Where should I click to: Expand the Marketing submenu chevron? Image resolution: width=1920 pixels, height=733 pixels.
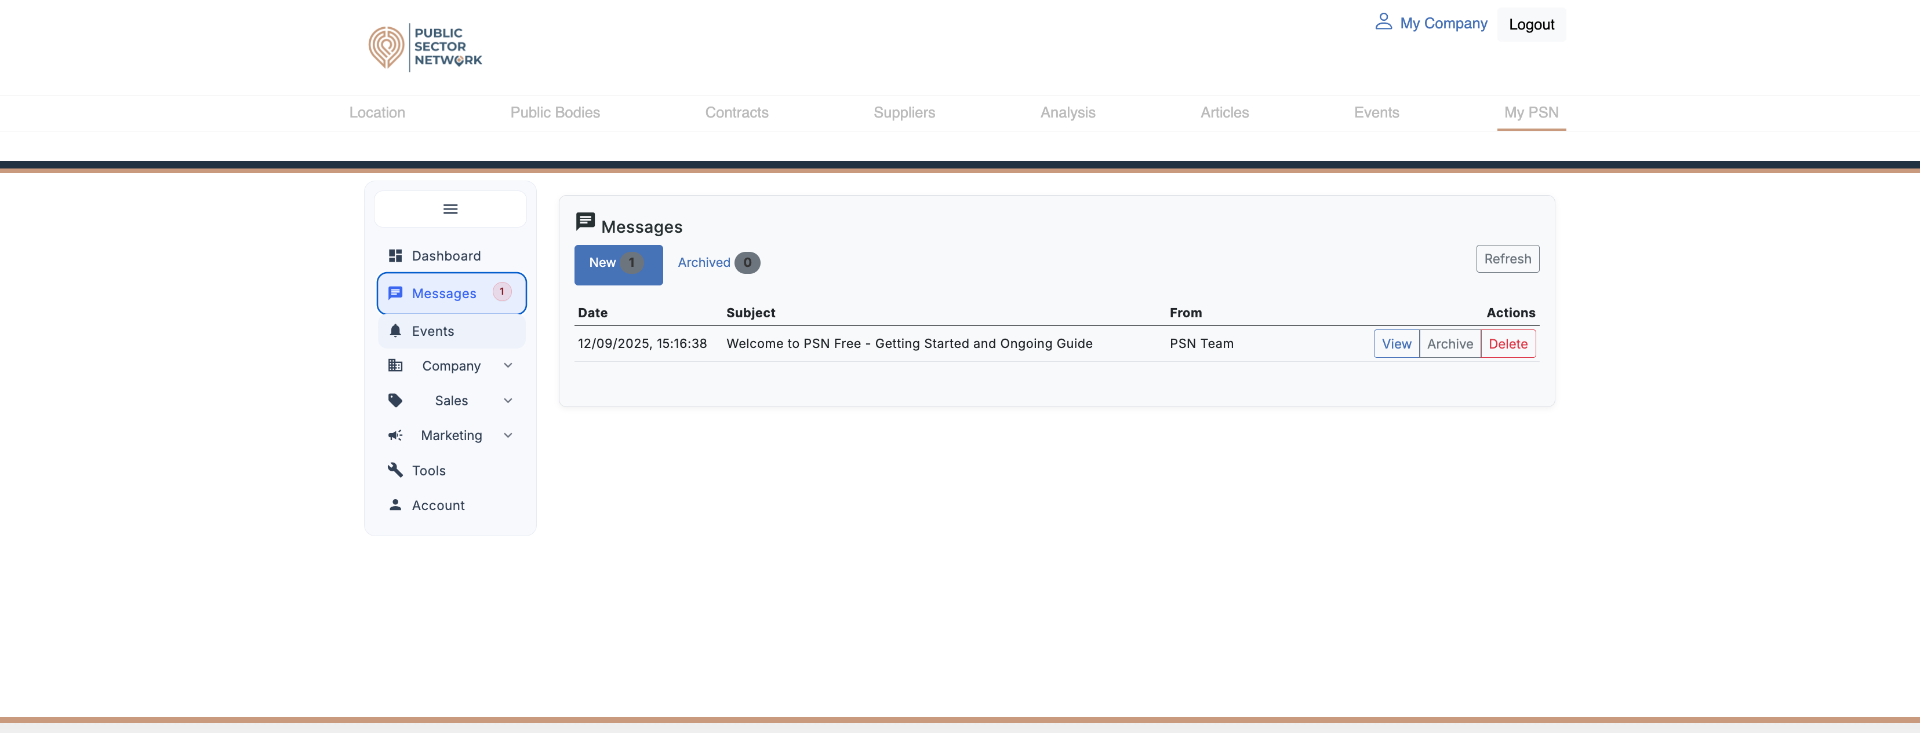(508, 435)
